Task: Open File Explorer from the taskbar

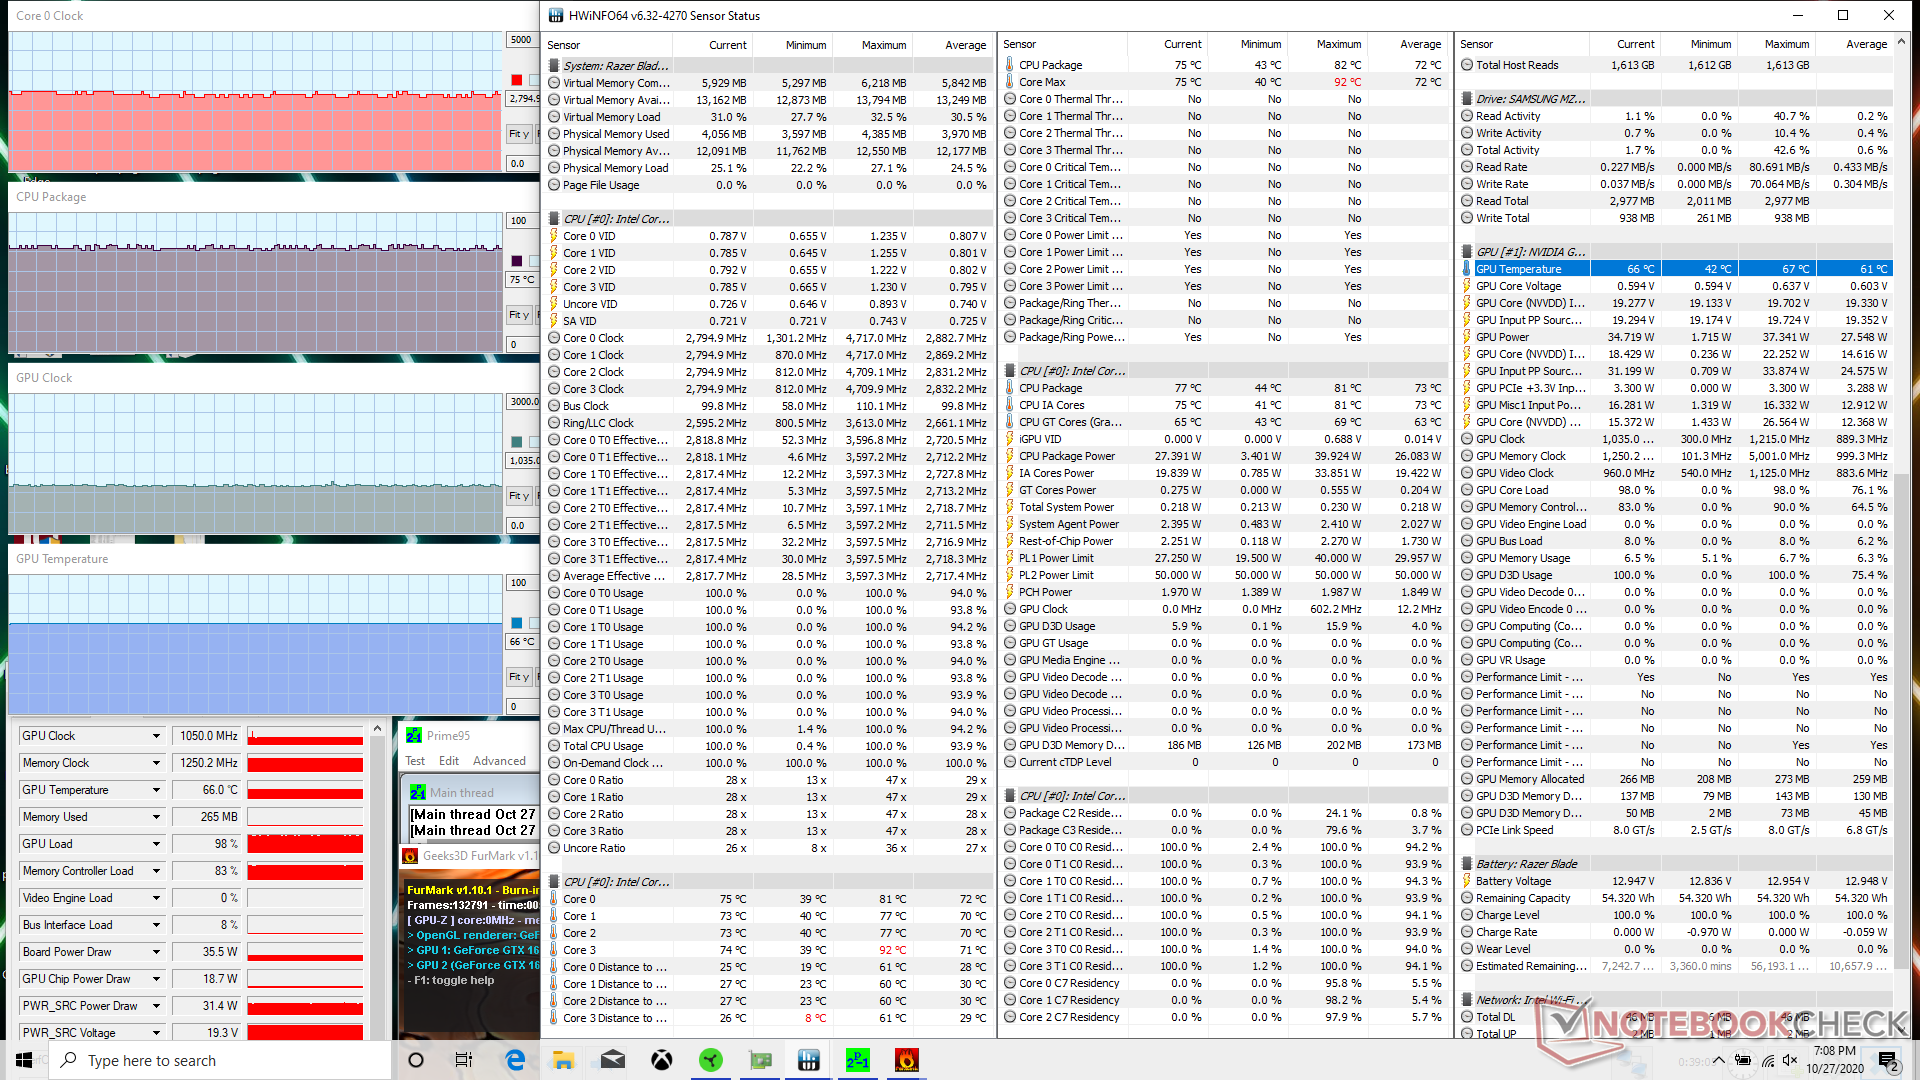Action: [x=564, y=1060]
